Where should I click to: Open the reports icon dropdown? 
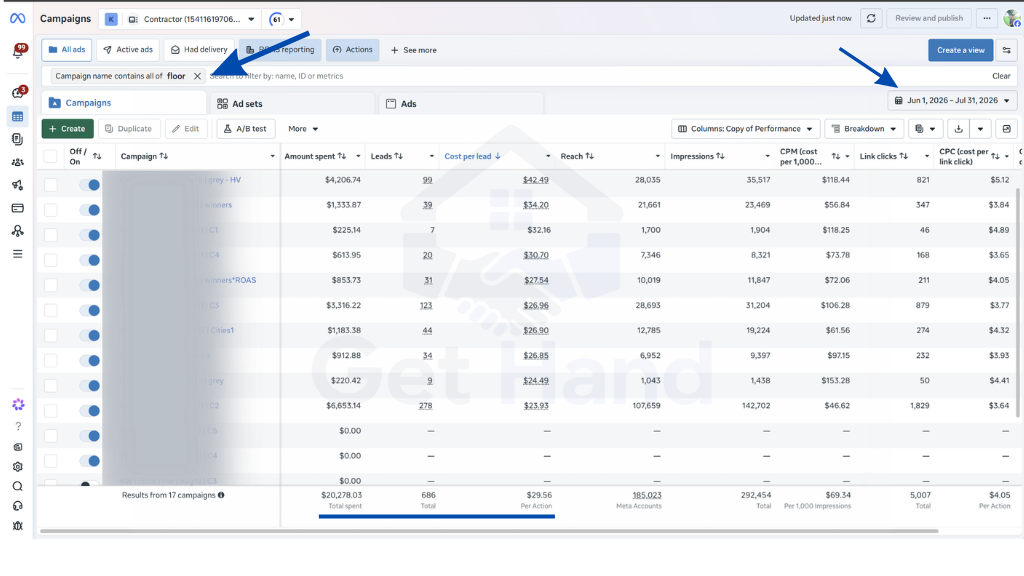point(925,129)
